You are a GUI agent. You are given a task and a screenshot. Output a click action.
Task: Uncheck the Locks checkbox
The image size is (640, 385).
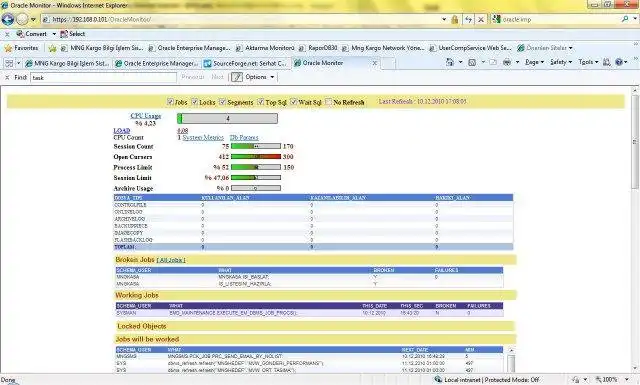(195, 102)
